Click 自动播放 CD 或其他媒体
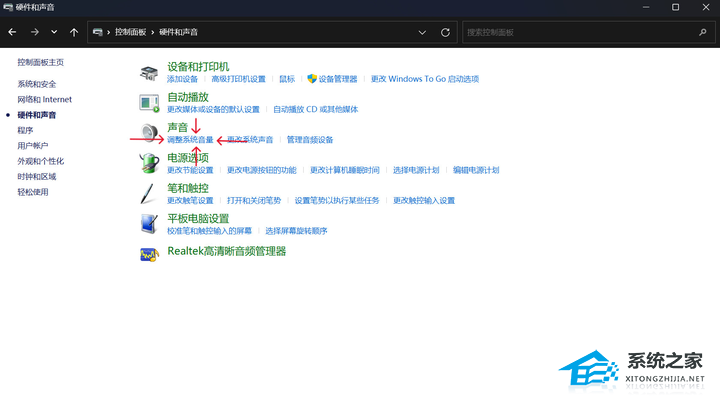 (x=315, y=110)
